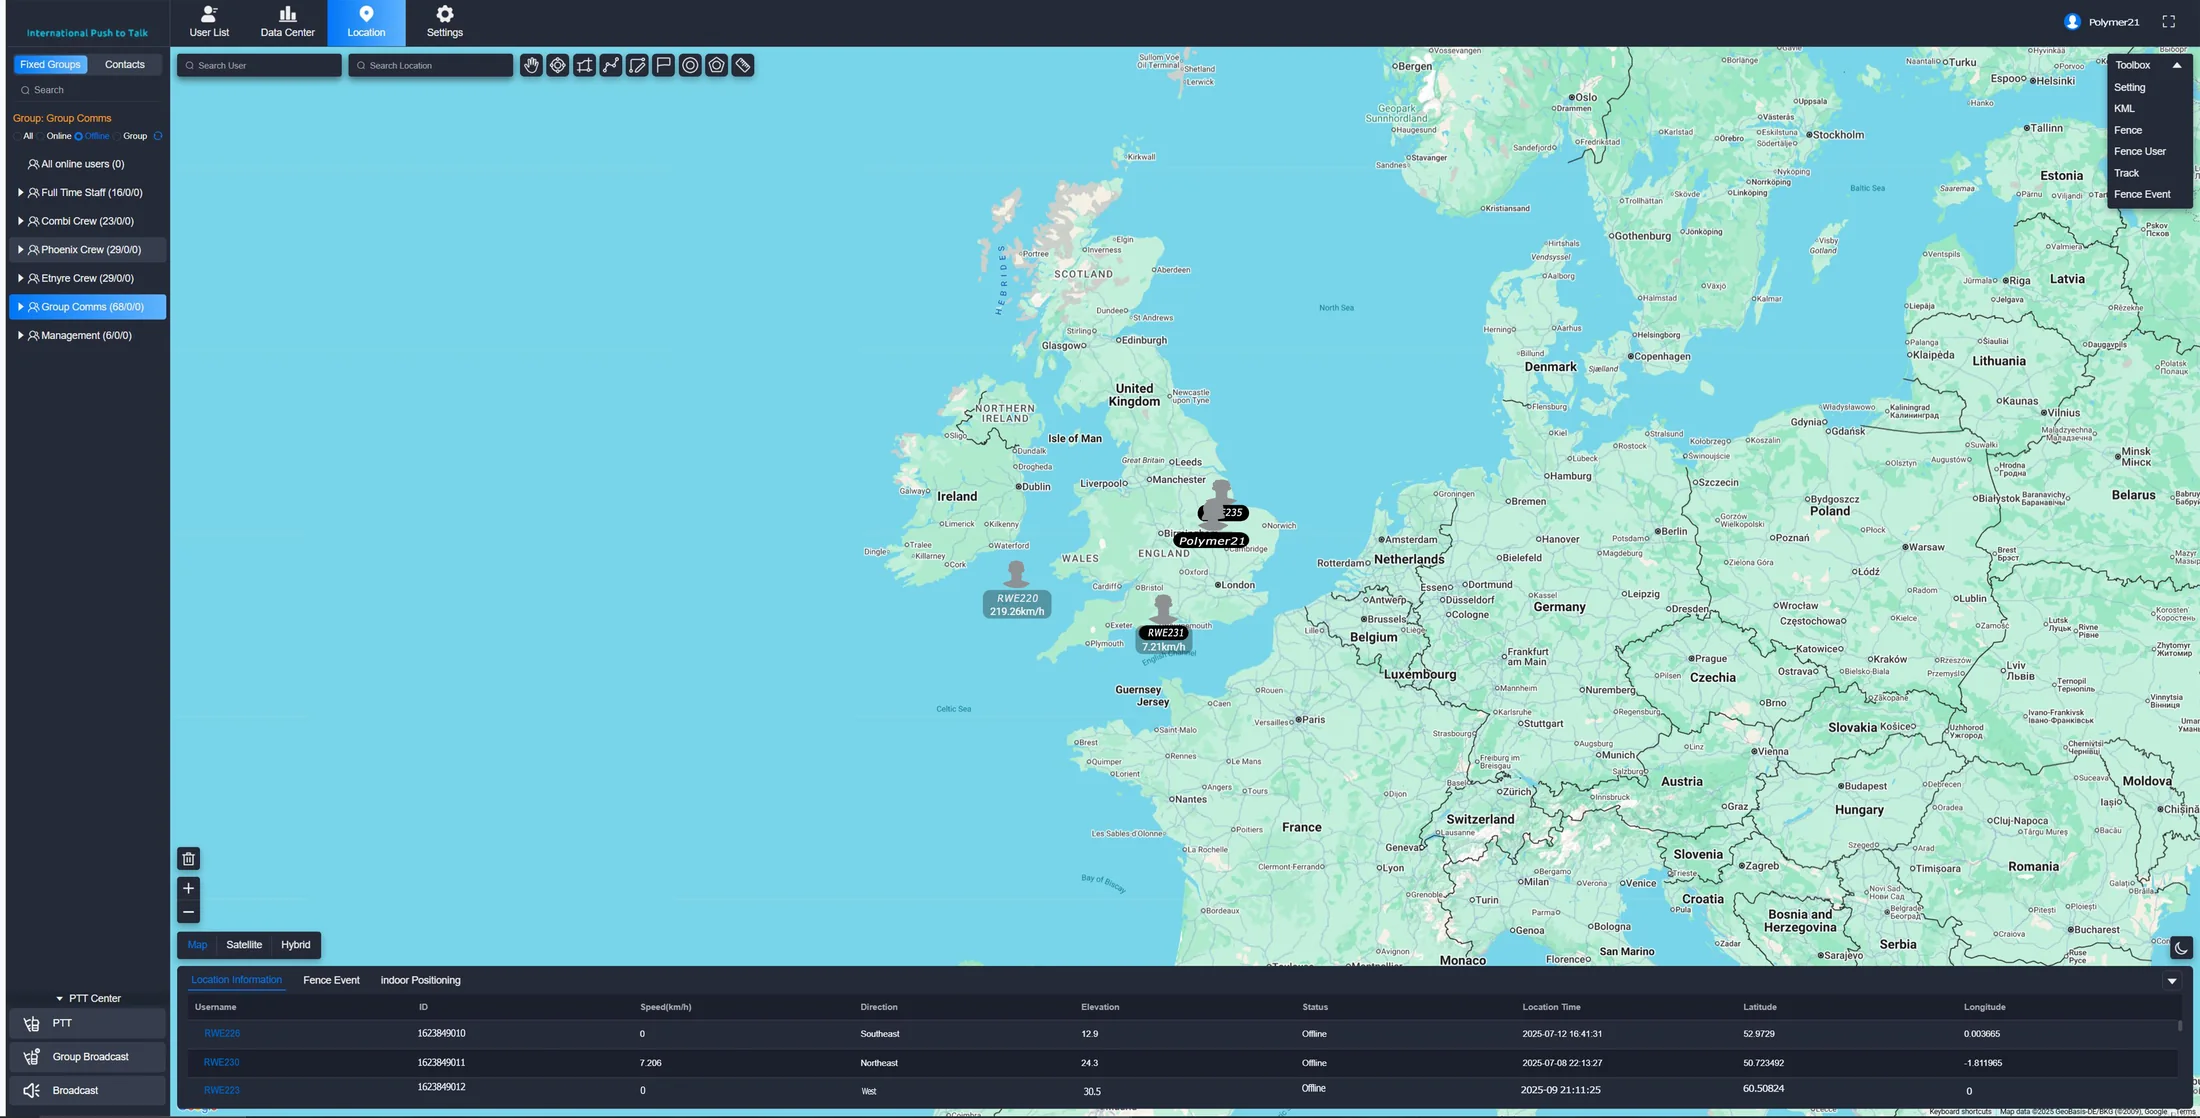Screen dimensions: 2200x1118
Task: Expand the Etnyre Crew group
Action: 20,278
